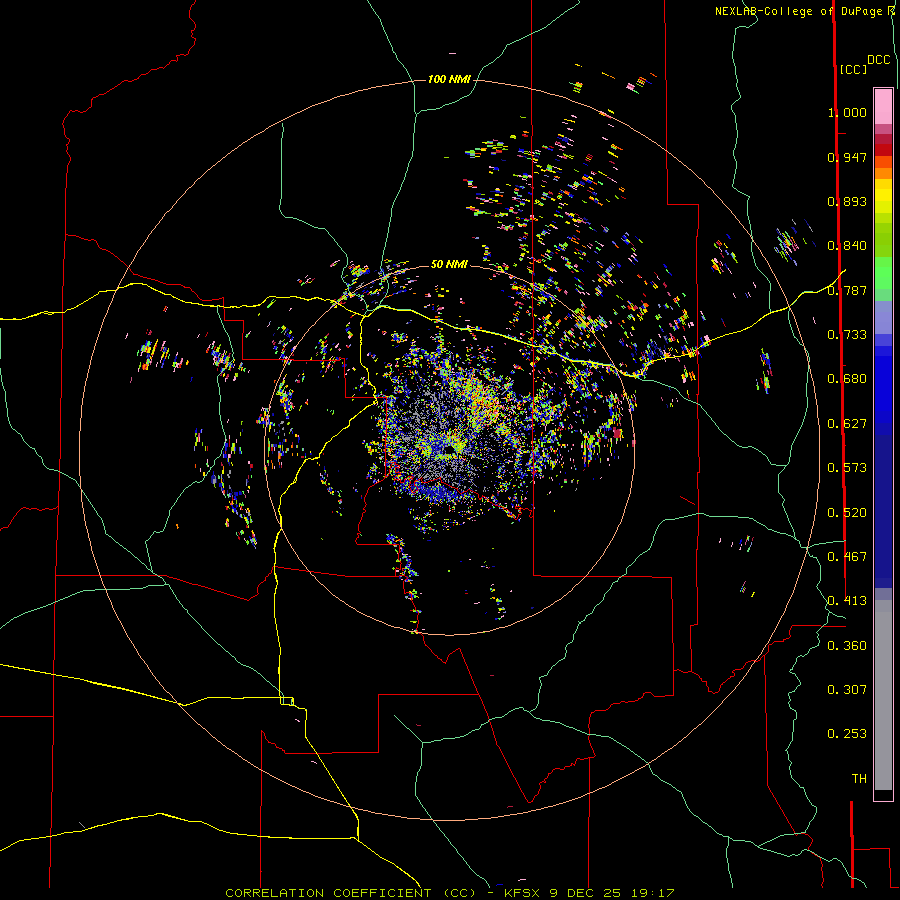Select the 0.360 scale value
The height and width of the screenshot is (900, 900).
click(x=847, y=646)
